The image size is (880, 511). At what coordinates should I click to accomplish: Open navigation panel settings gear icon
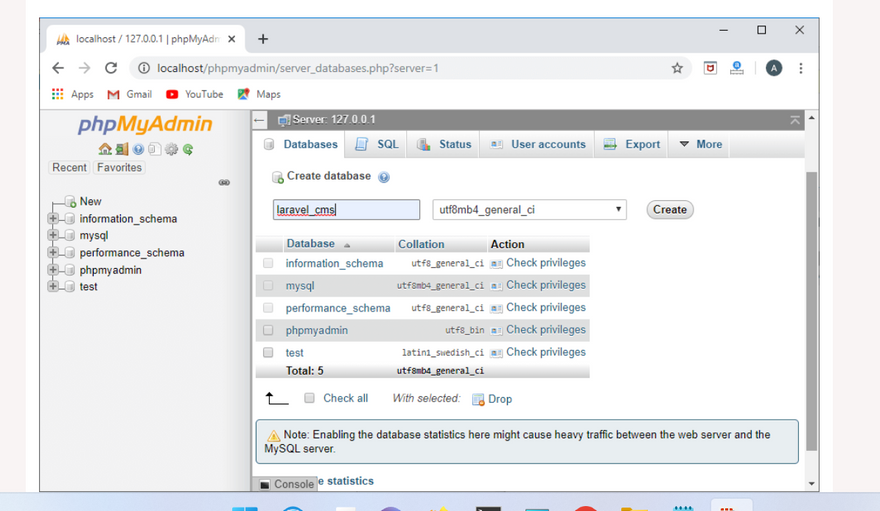point(171,149)
